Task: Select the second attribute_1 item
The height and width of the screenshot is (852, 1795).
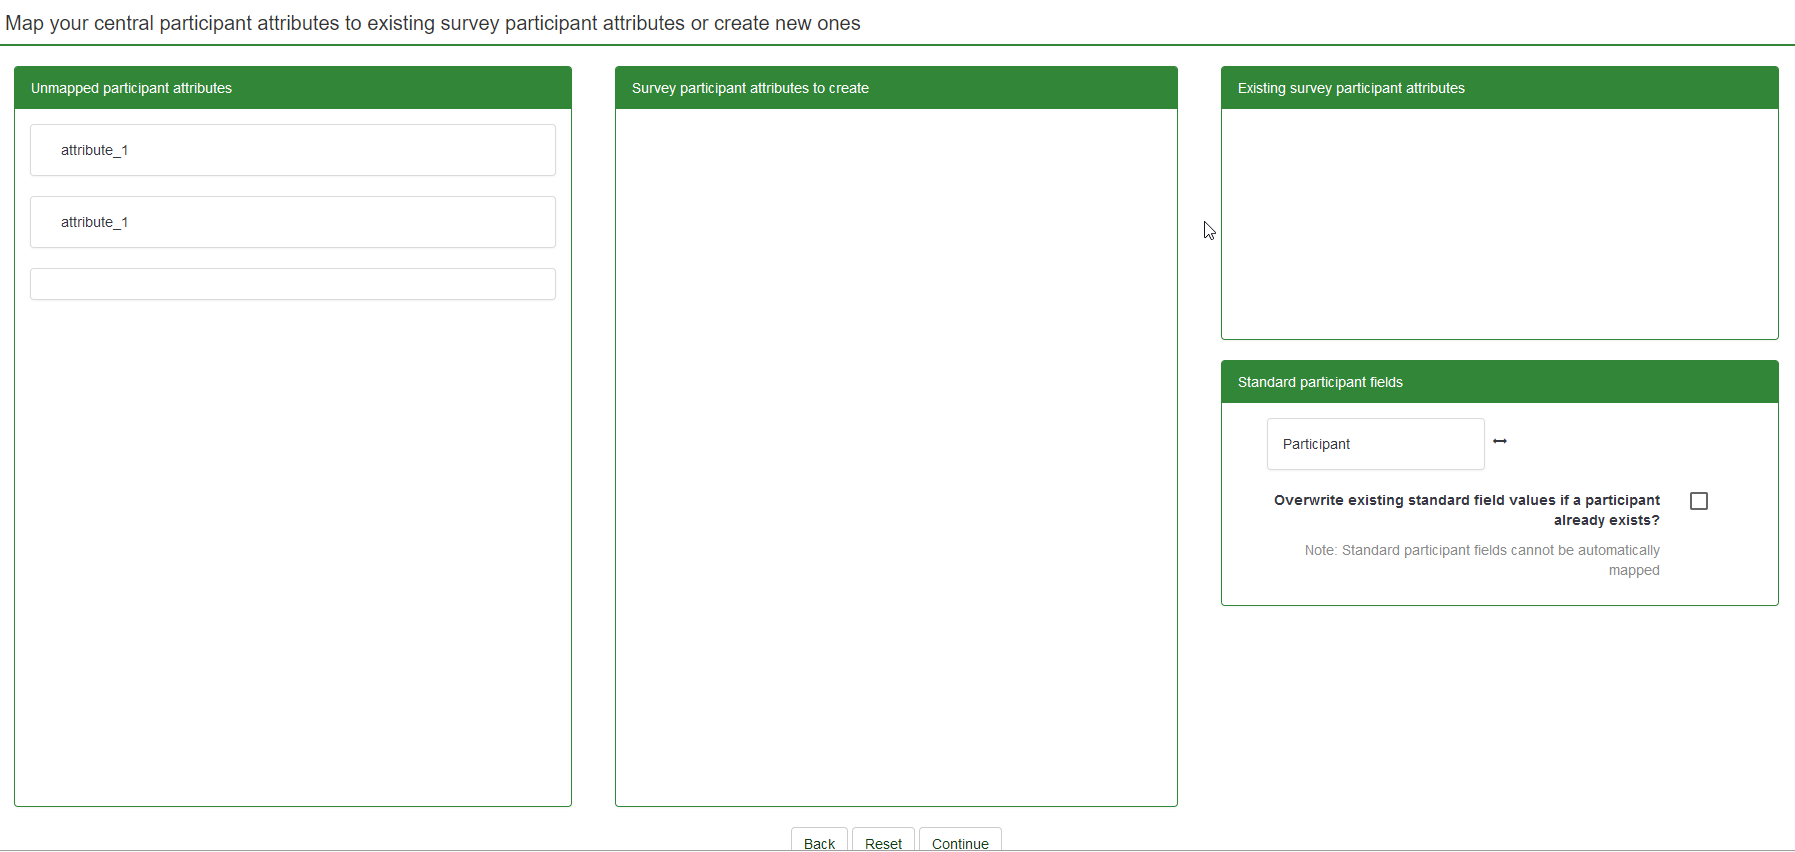Action: click(x=292, y=222)
